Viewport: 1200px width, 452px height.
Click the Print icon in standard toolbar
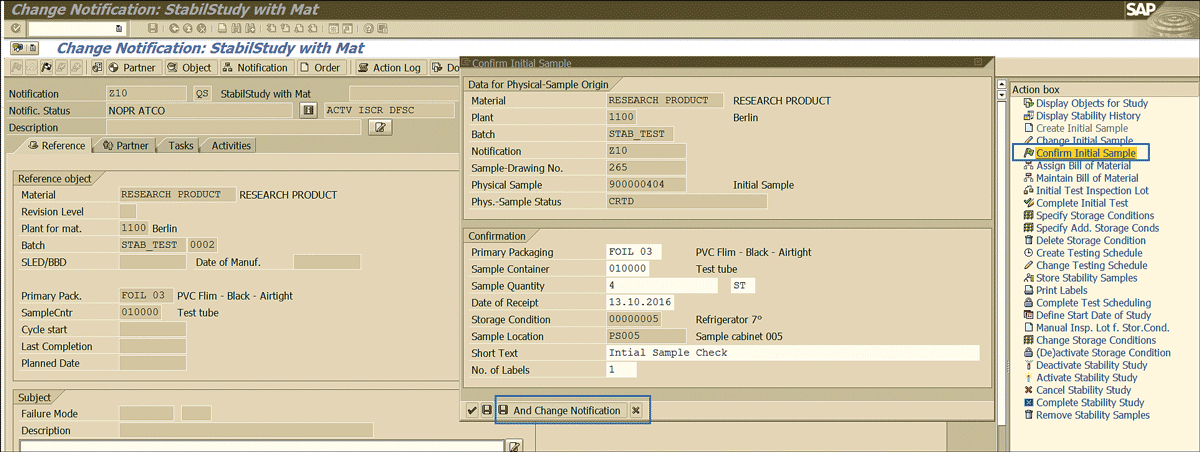click(x=222, y=28)
